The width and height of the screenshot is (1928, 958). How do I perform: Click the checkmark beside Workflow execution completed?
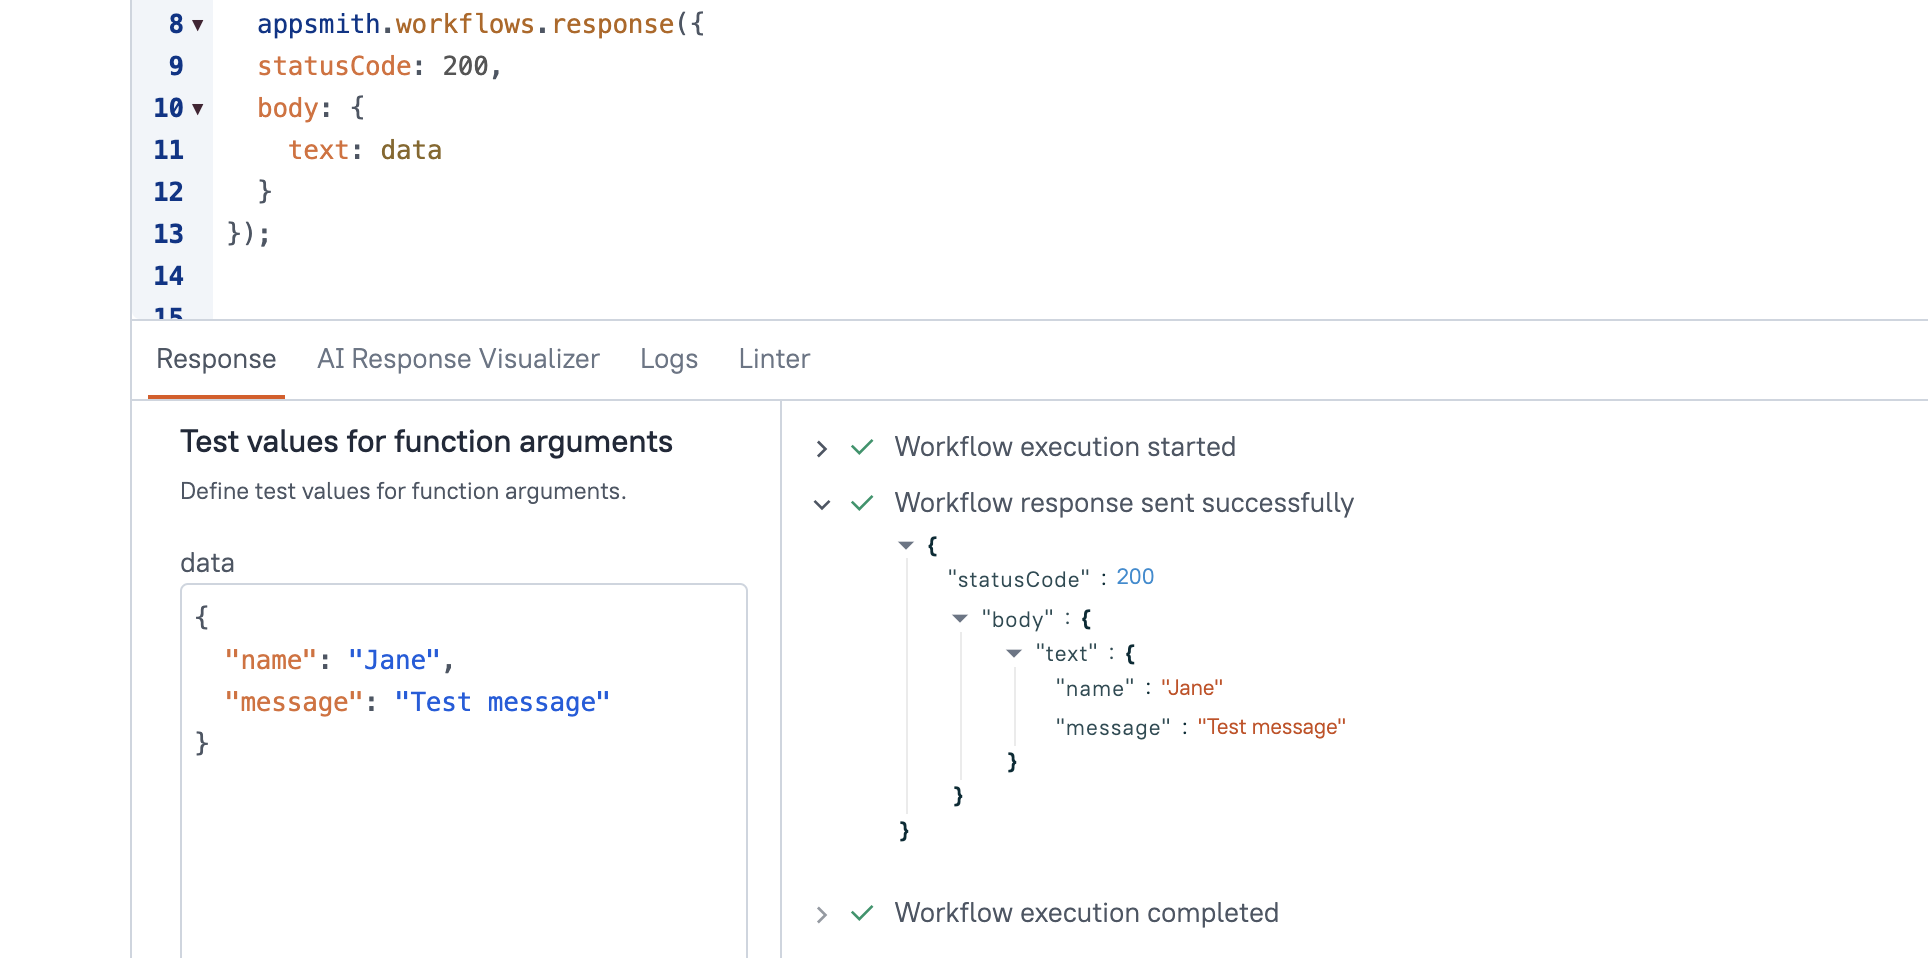tap(862, 913)
